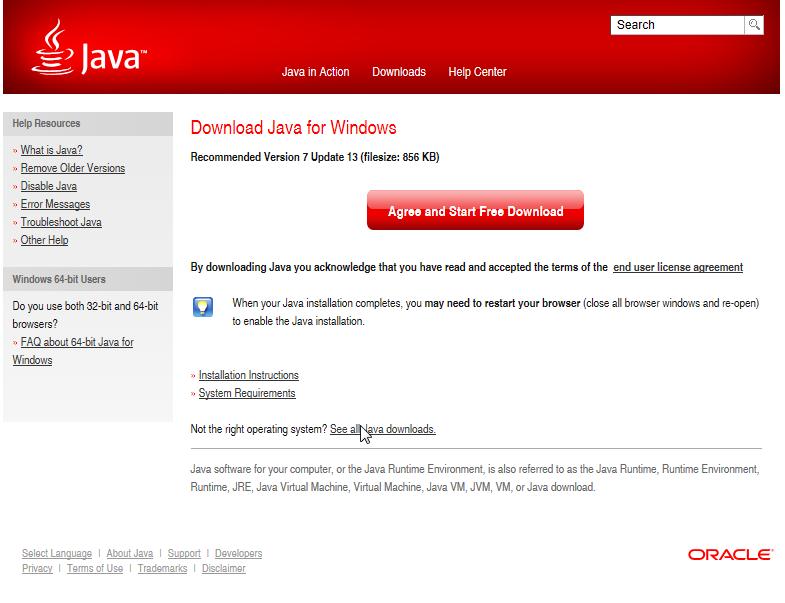Click the Help Resources sidebar header
The image size is (785, 603).
pyautogui.click(x=46, y=123)
